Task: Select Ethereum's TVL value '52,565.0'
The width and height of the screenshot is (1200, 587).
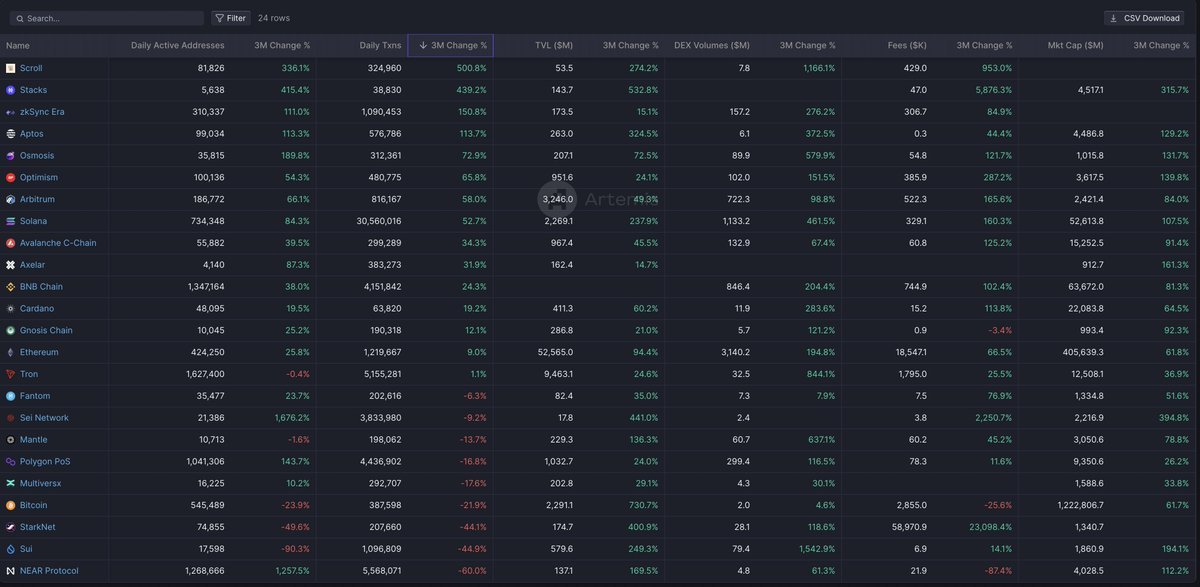Action: coord(555,352)
